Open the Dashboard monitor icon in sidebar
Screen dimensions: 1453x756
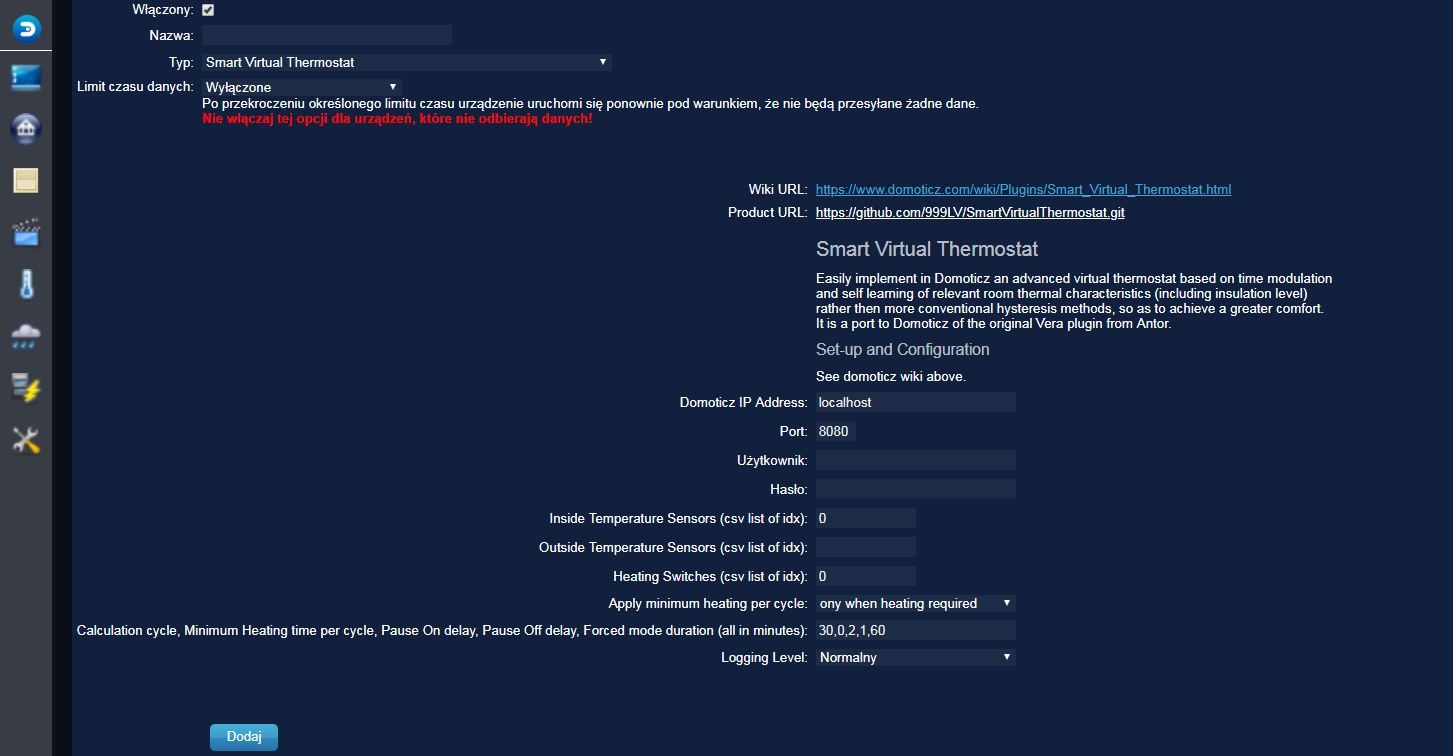[26, 77]
